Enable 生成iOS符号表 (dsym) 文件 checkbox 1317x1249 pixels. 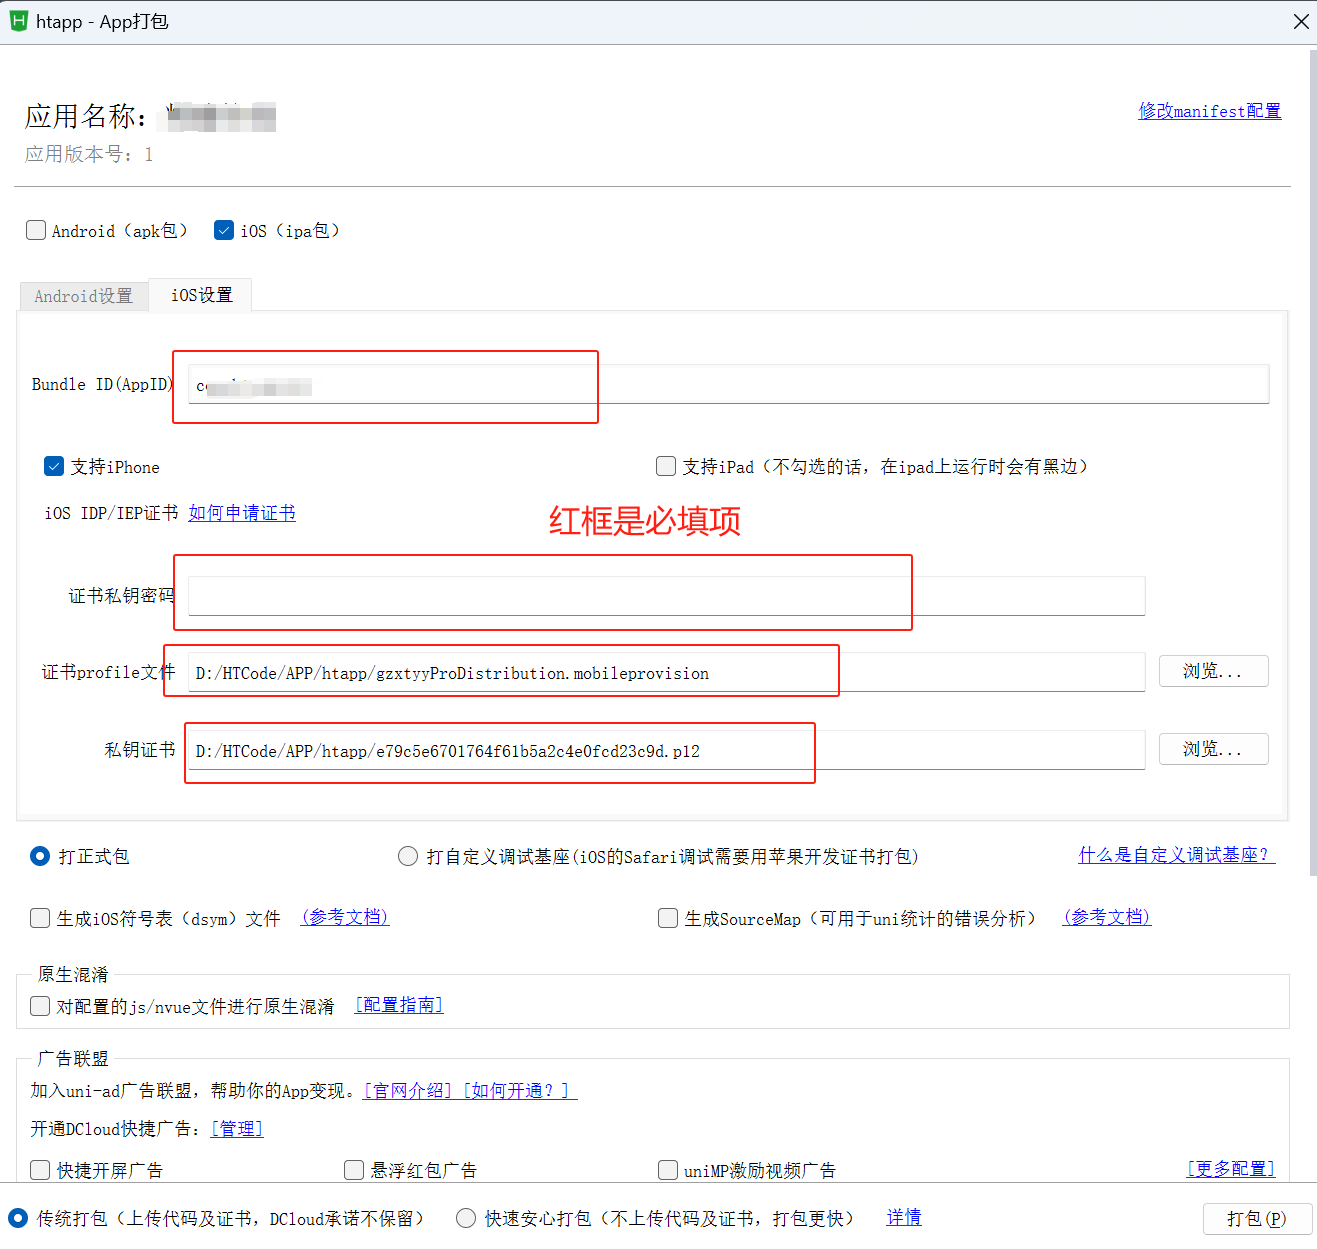[x=40, y=918]
